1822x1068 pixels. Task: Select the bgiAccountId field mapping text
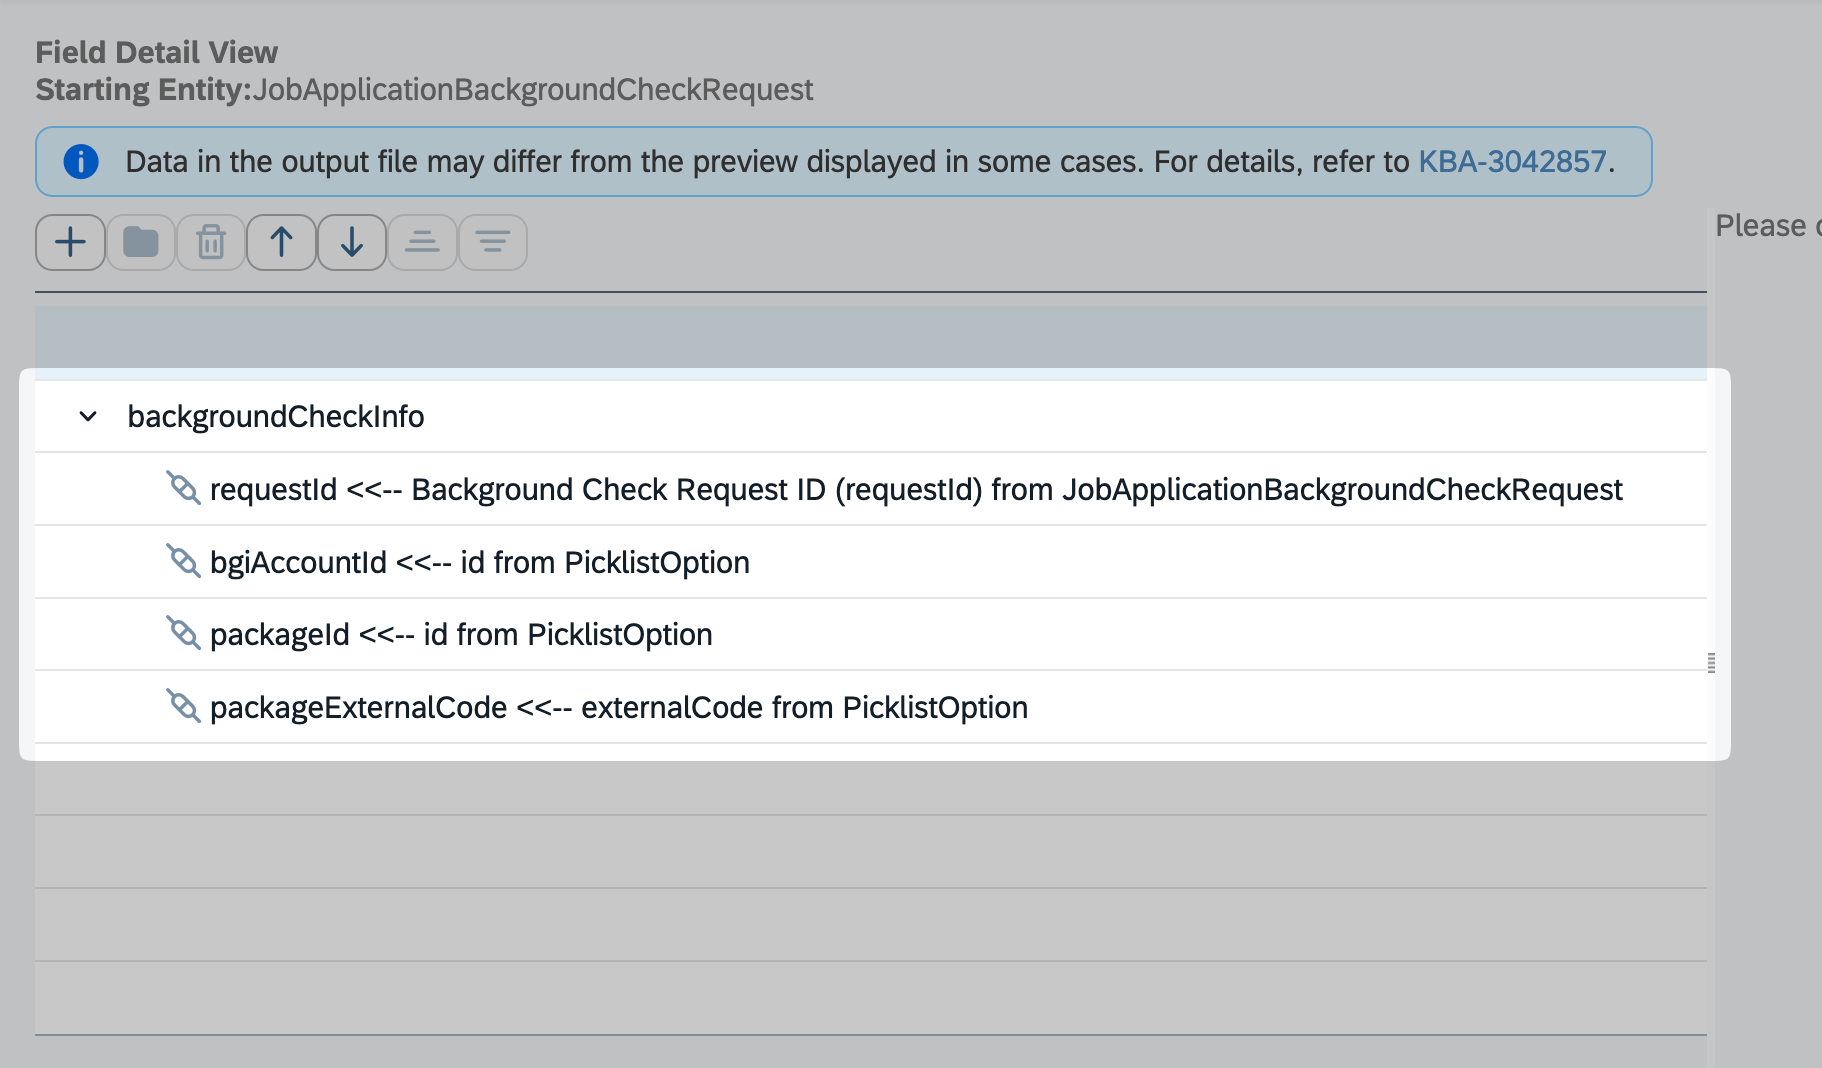click(x=479, y=562)
